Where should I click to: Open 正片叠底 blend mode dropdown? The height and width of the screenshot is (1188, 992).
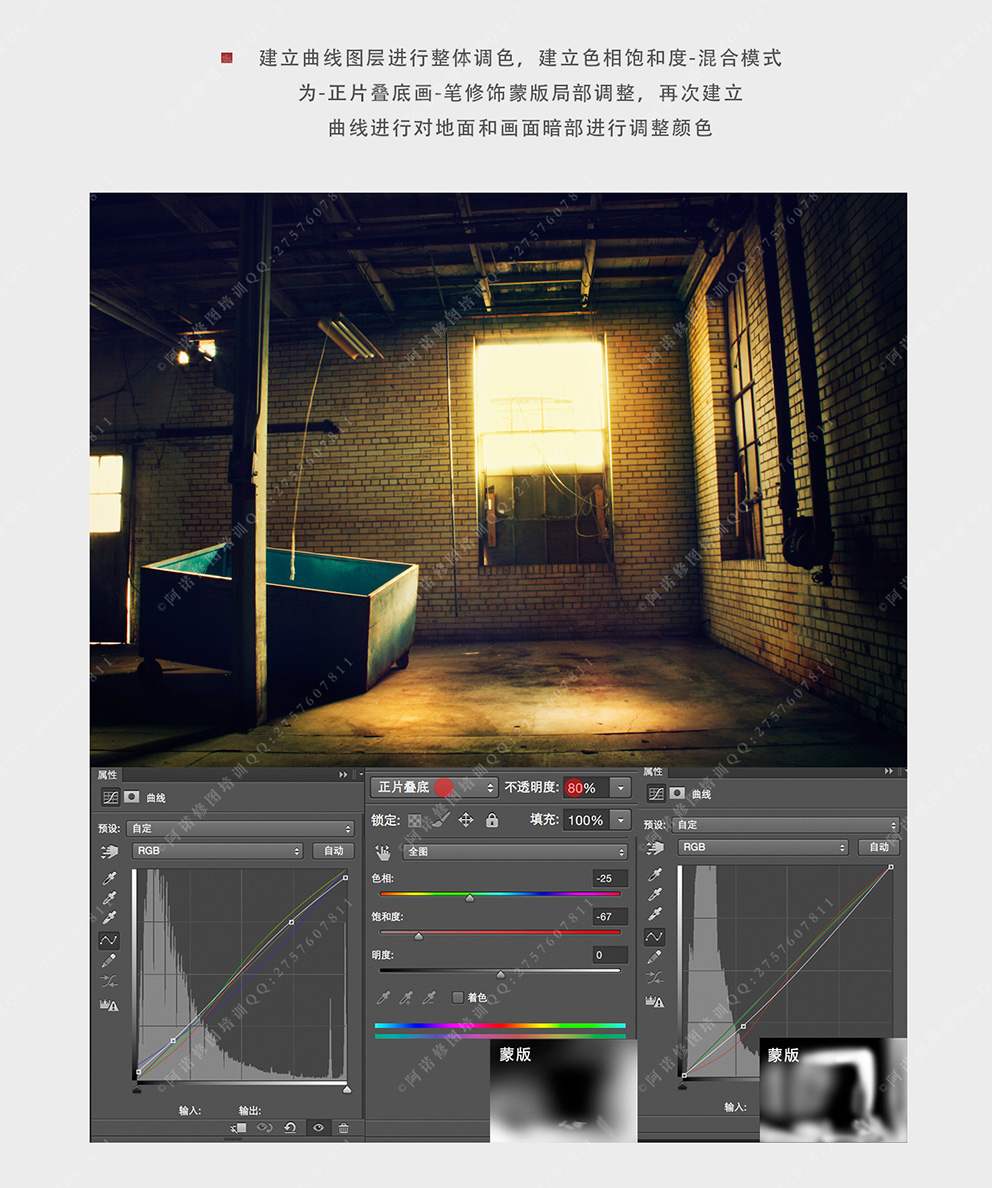[x=434, y=787]
